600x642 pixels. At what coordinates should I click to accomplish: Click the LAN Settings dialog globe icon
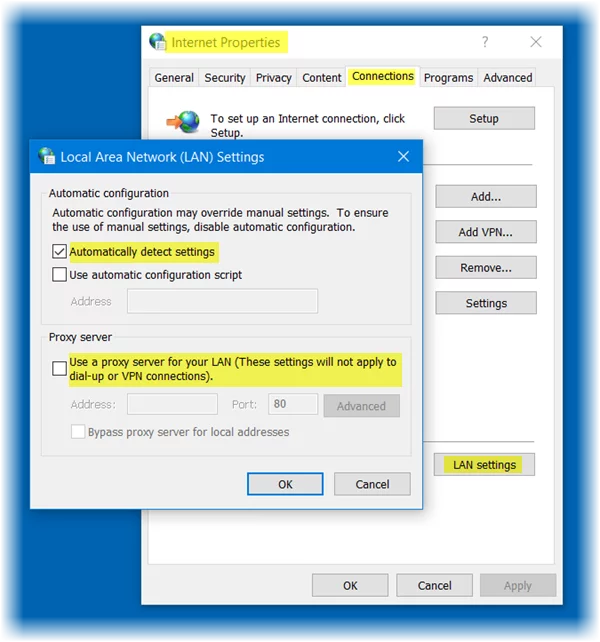point(46,157)
